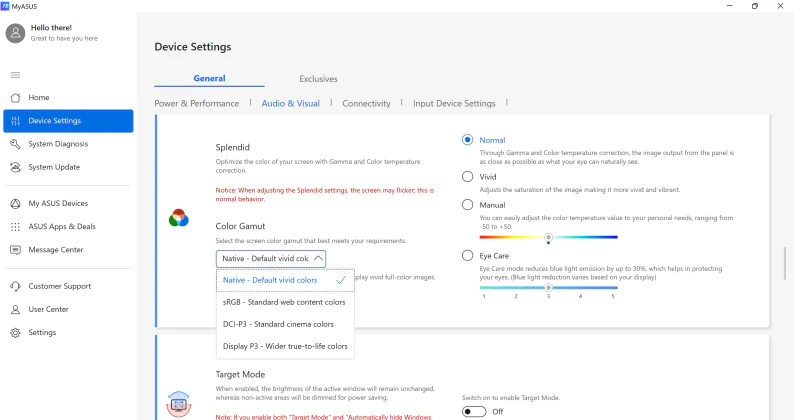Screen dimensions: 794x420
Task: Select the Normal Splendid mode
Action: click(467, 140)
